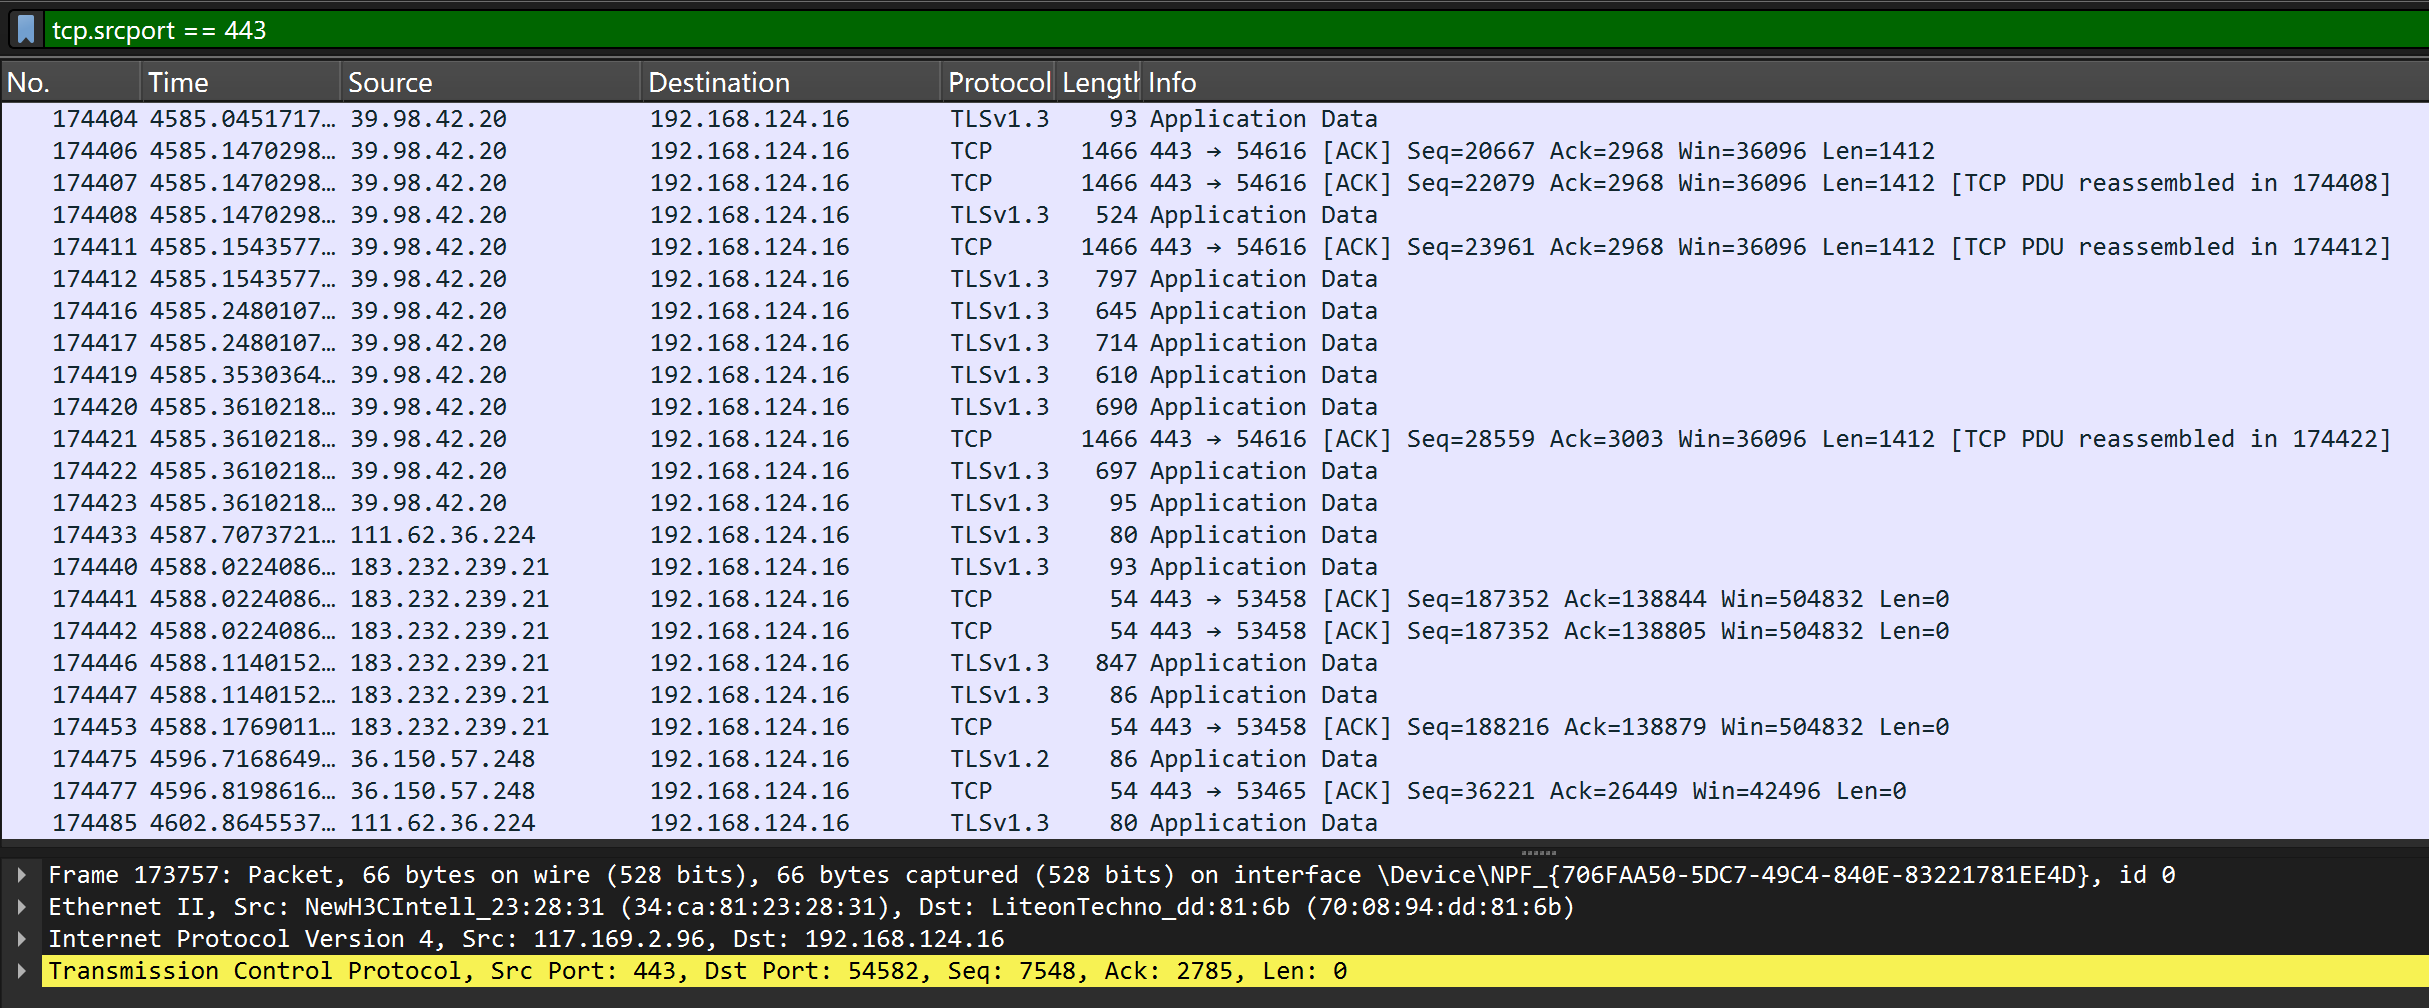Click the pane divider handle above details
2429x1008 pixels.
click(x=1537, y=853)
